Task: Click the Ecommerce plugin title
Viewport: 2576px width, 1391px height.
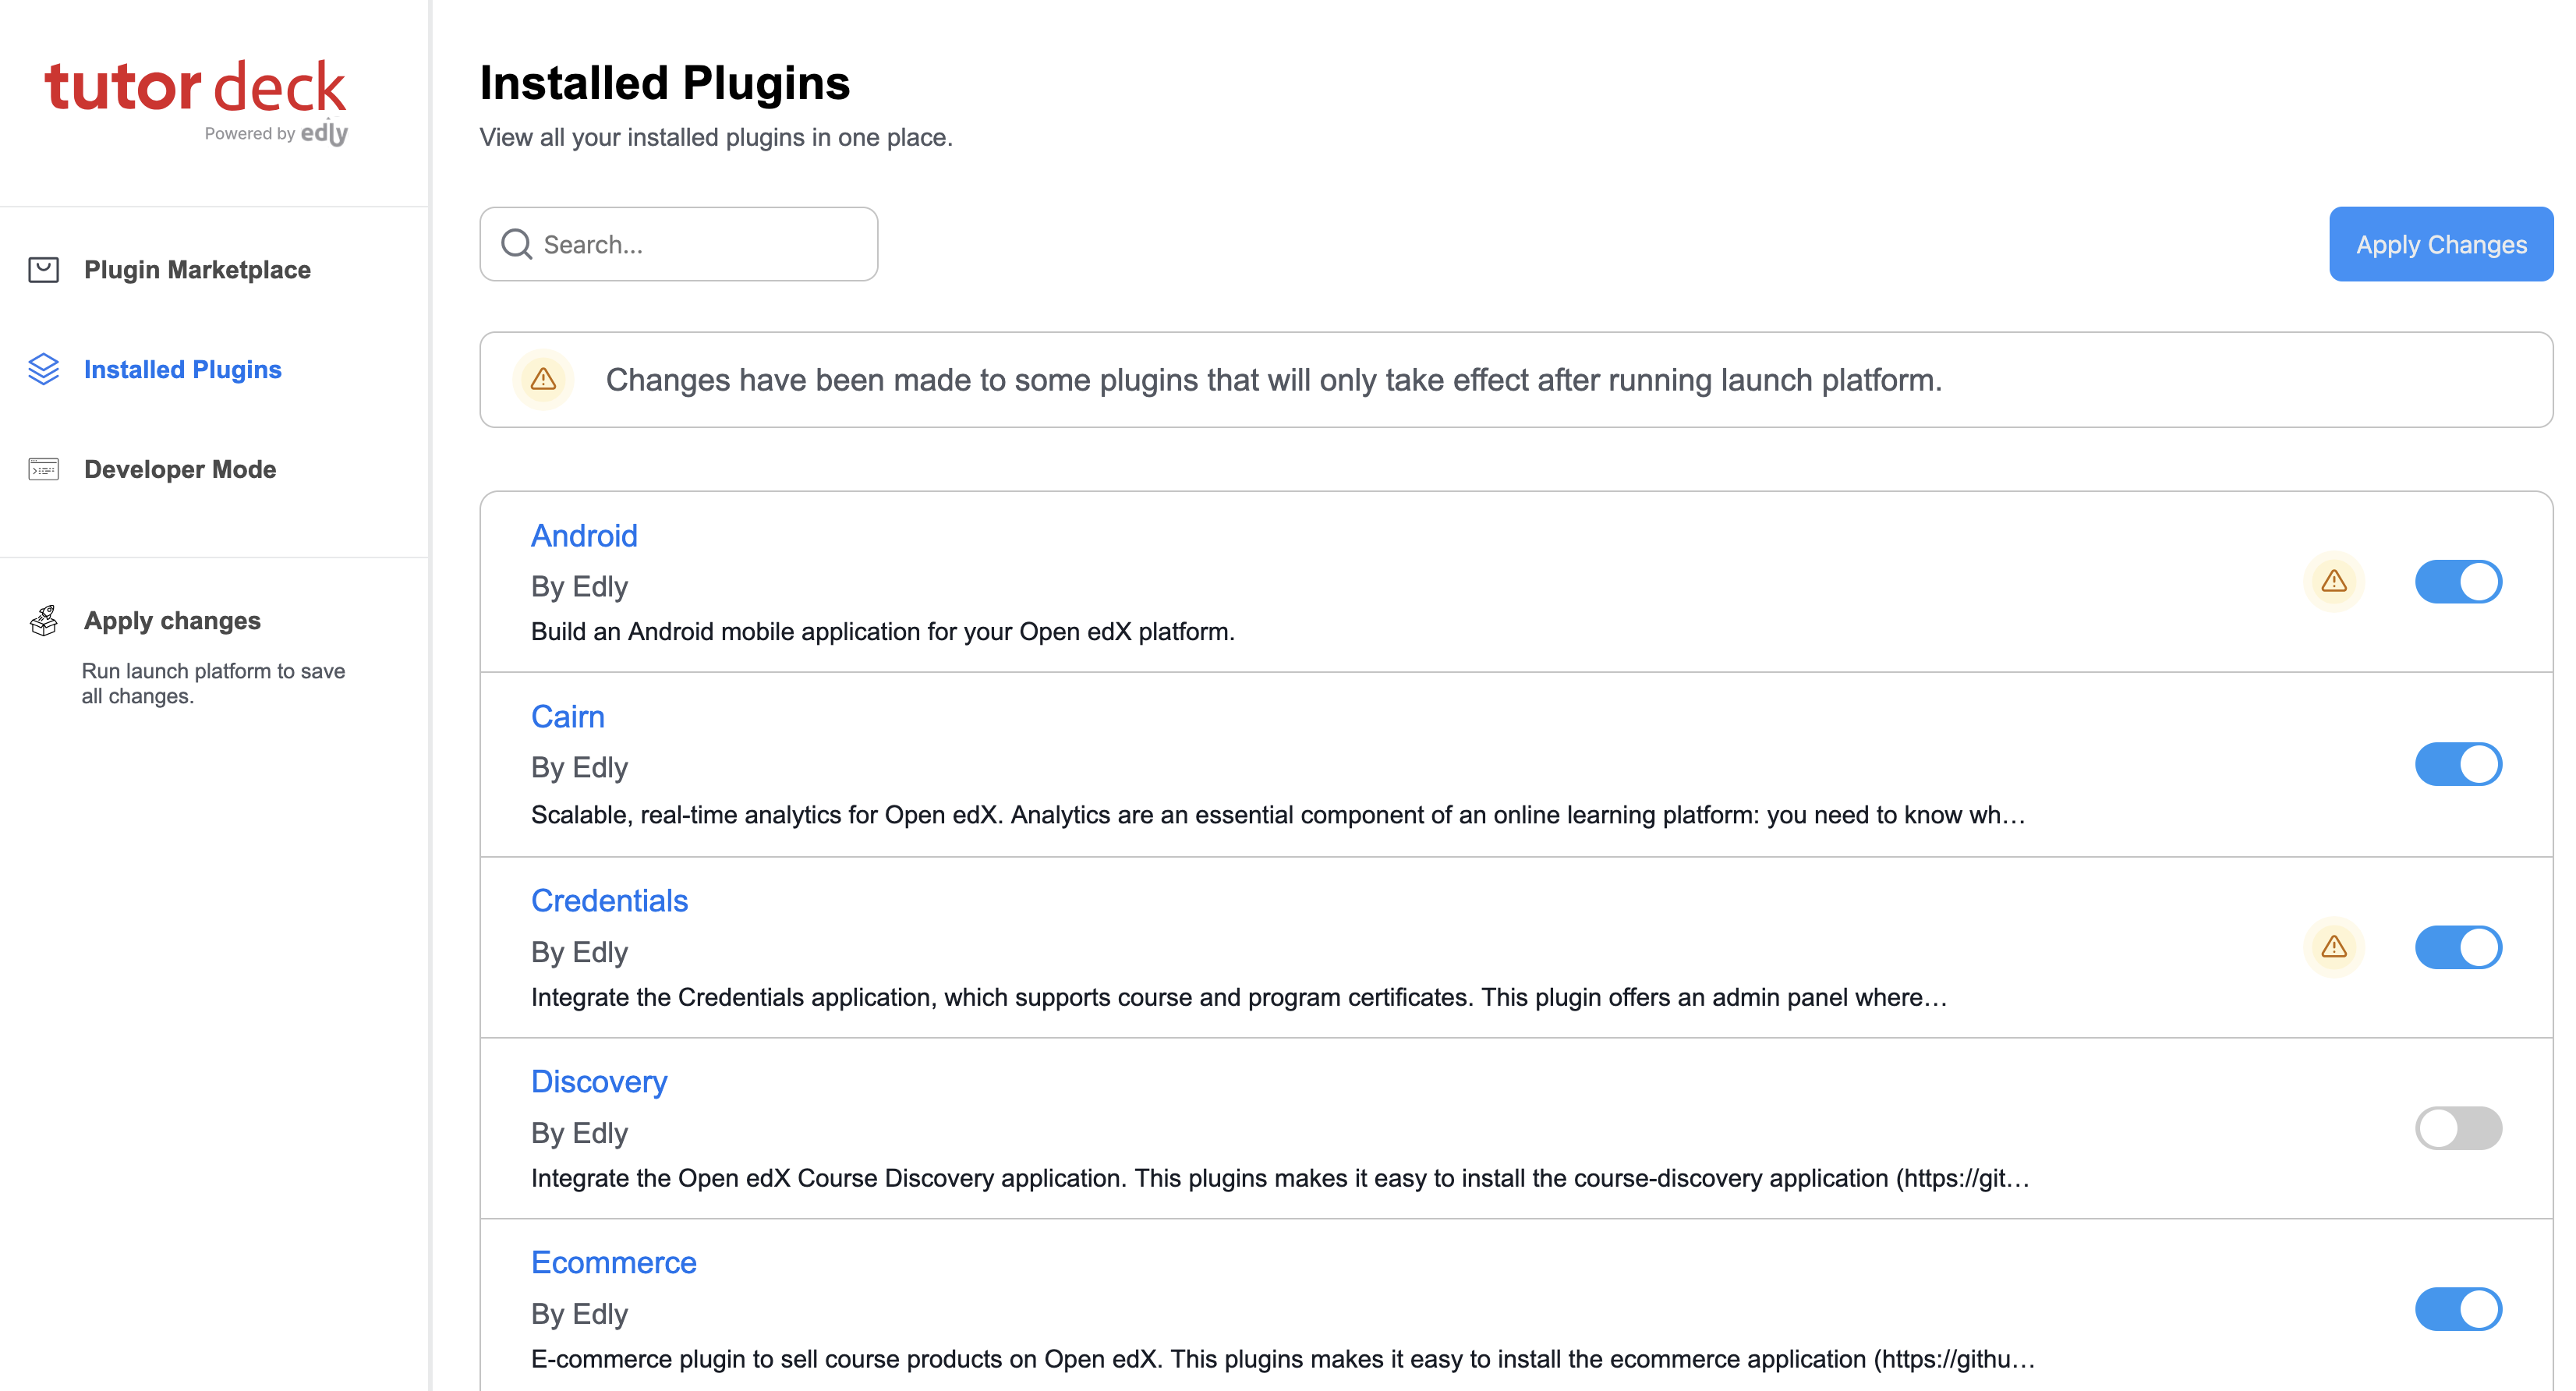Action: 614,1263
